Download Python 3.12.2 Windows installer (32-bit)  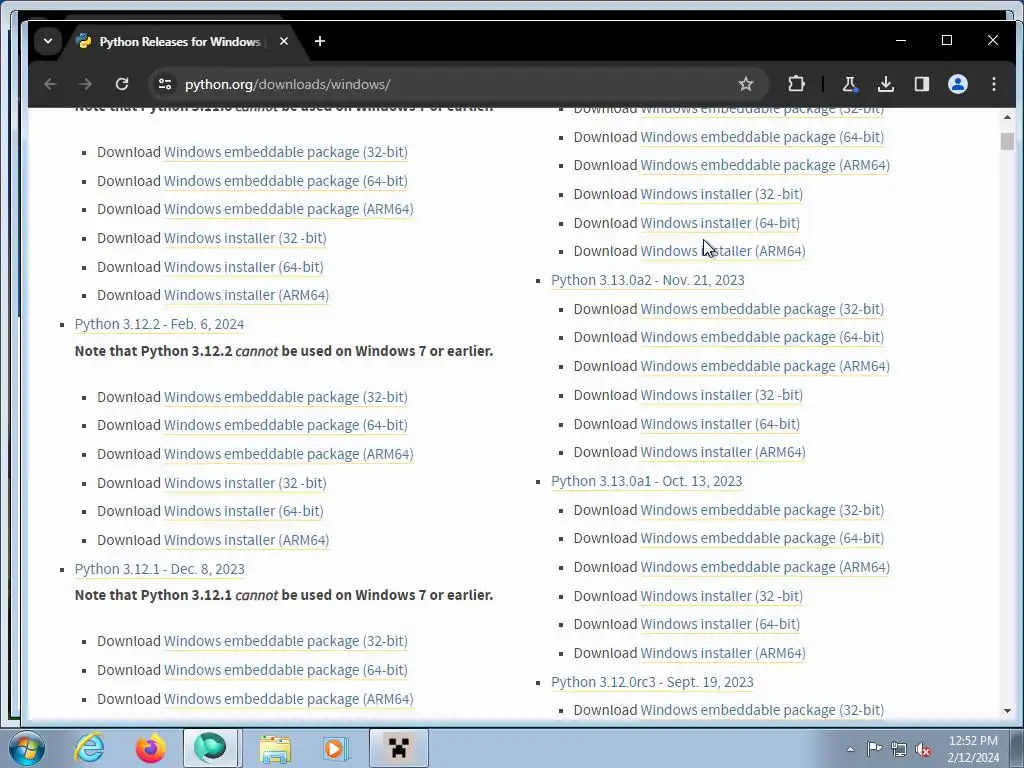click(245, 483)
